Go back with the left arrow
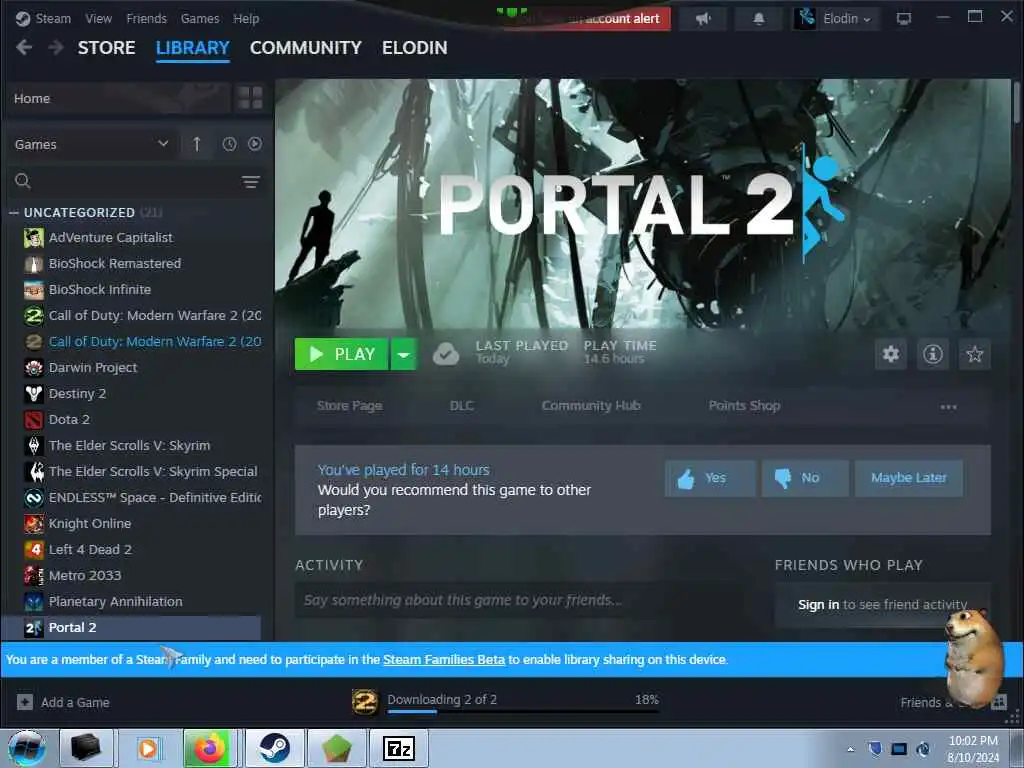 click(24, 47)
